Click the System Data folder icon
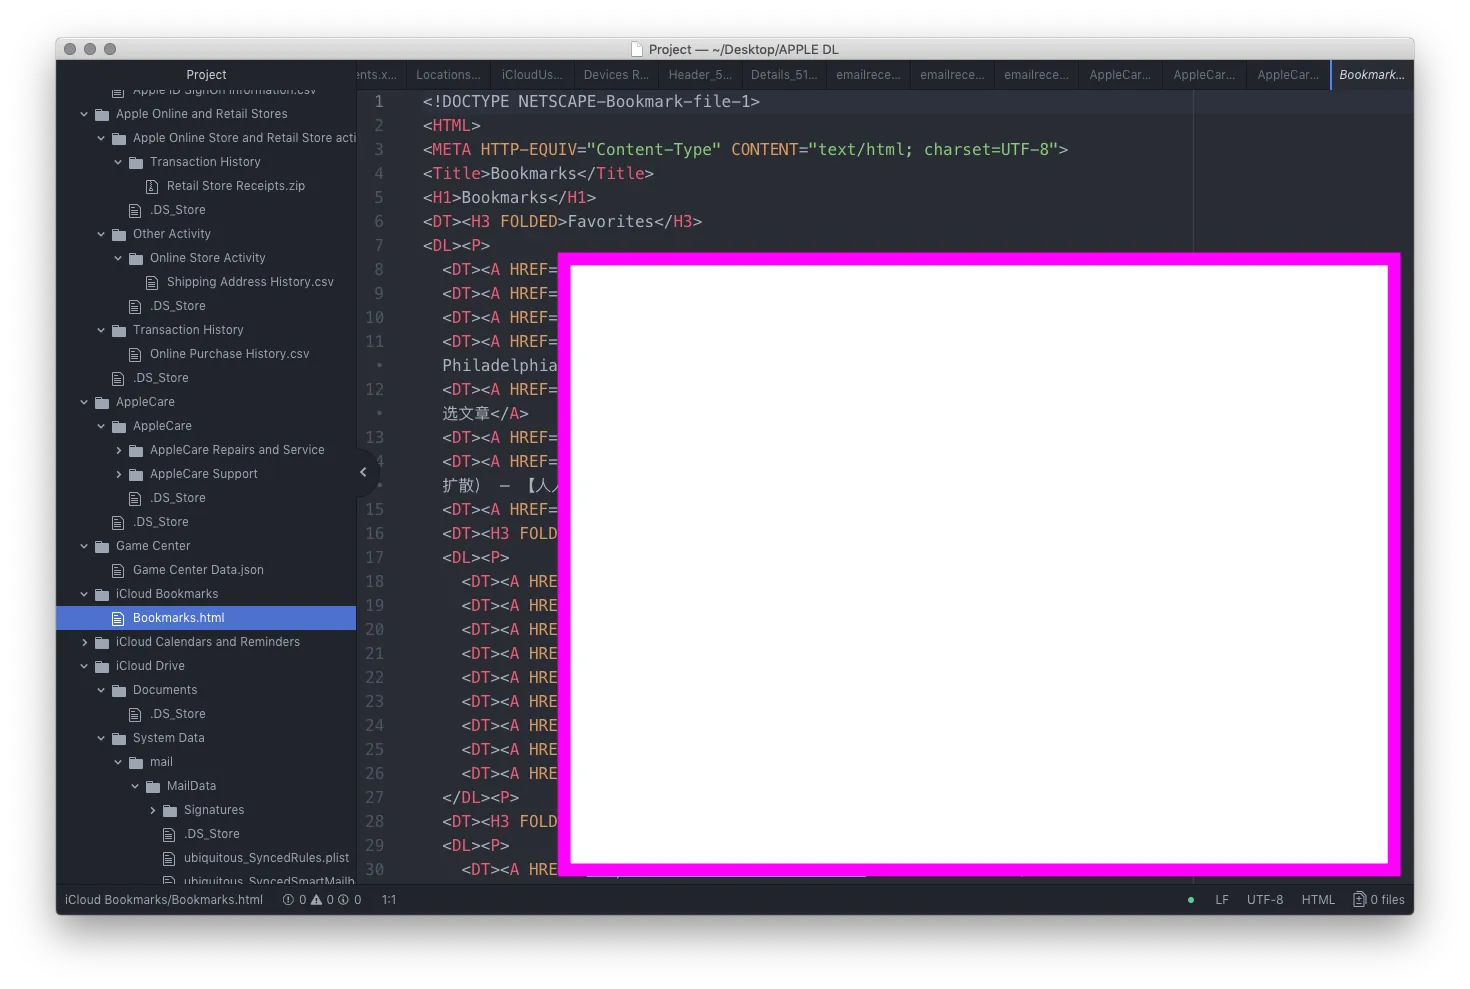The width and height of the screenshot is (1470, 989). tap(119, 738)
